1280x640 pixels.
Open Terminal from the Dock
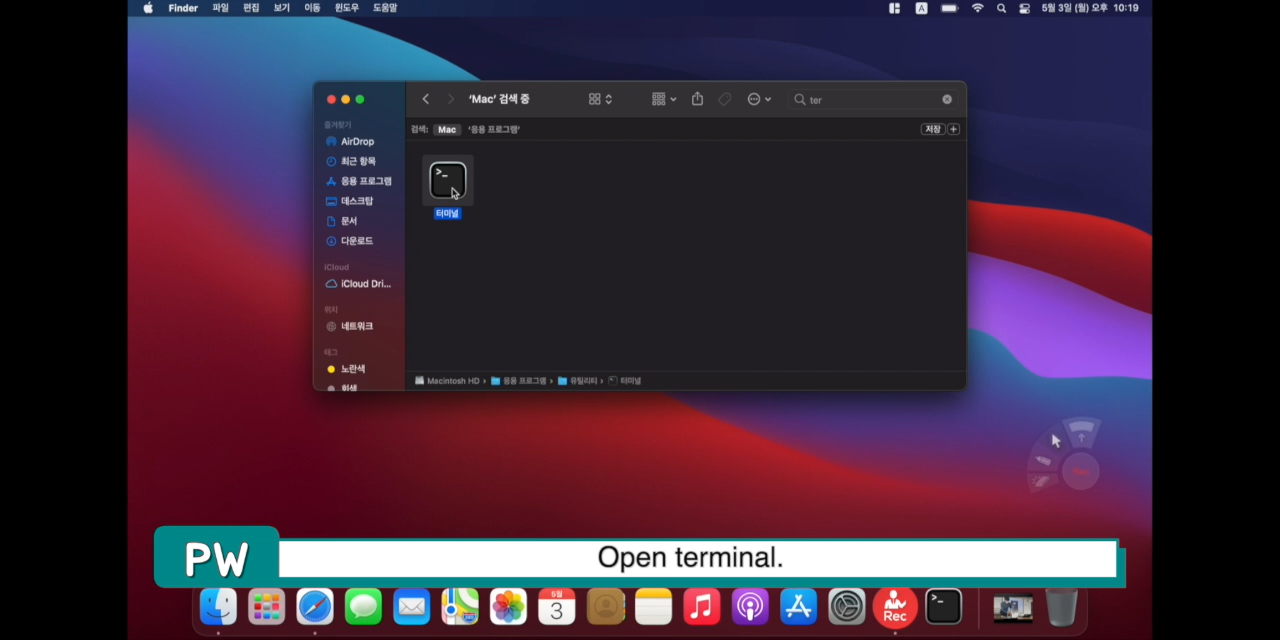point(943,606)
